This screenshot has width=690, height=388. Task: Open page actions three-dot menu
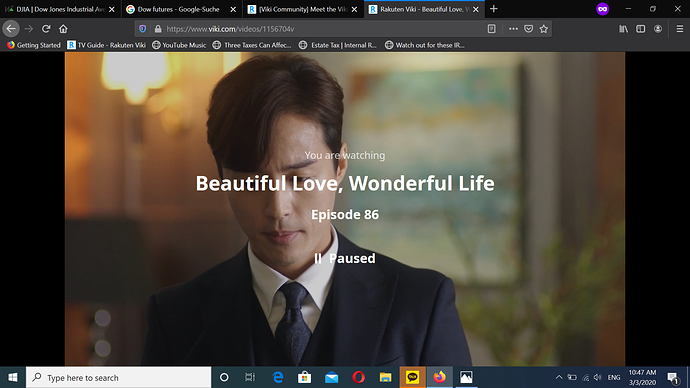pyautogui.click(x=513, y=29)
